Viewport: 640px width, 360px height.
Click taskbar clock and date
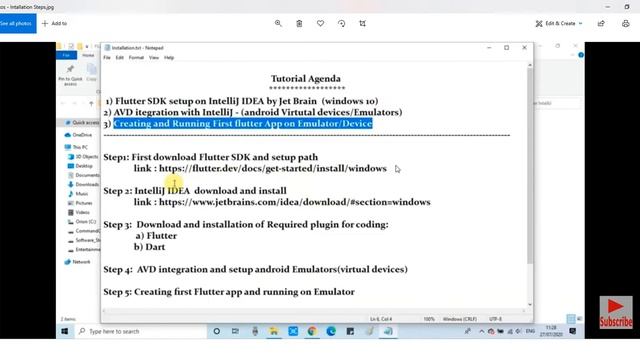[x=551, y=331]
